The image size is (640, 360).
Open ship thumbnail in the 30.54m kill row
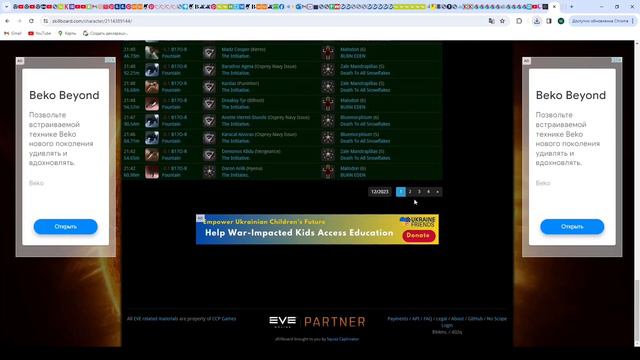(152, 120)
